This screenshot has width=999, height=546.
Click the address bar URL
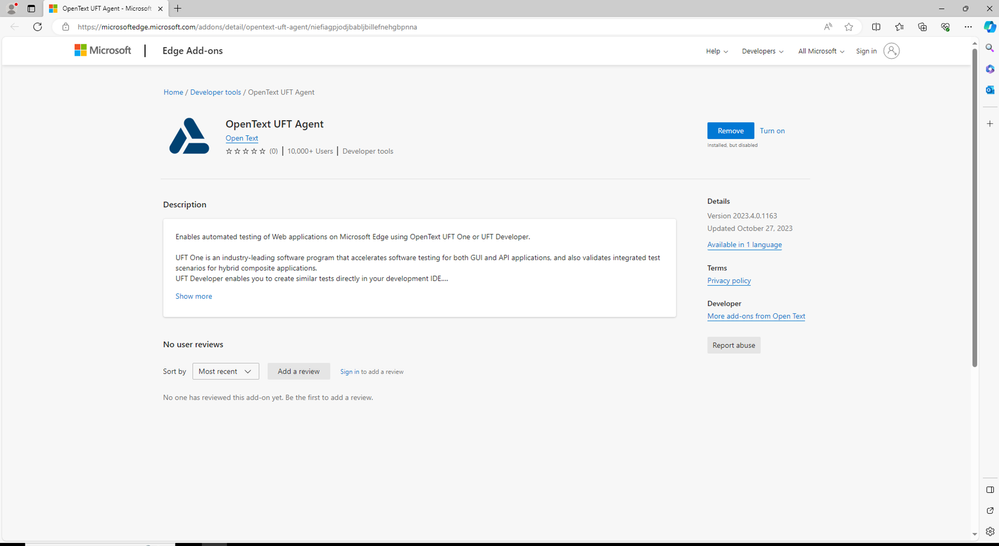247,27
